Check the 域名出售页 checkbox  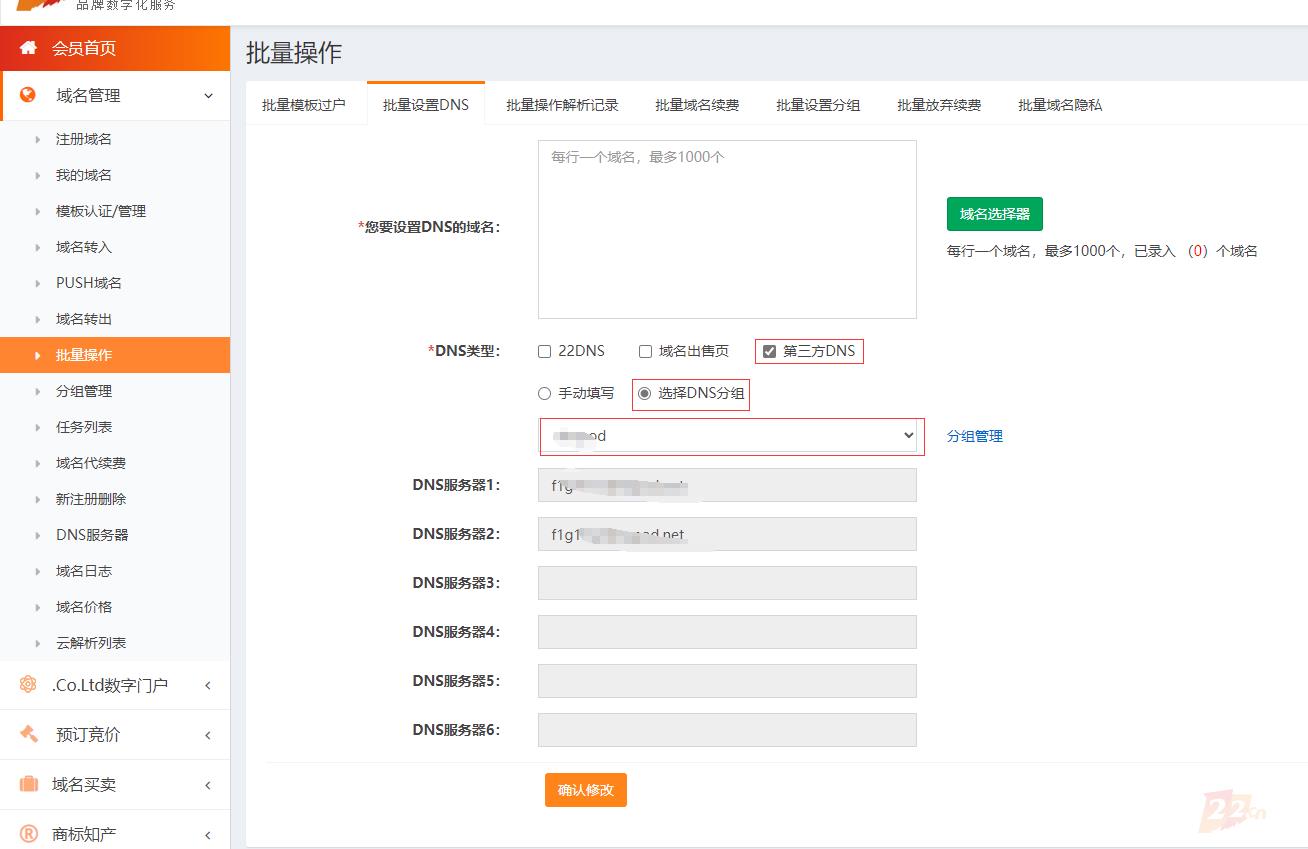pos(646,351)
